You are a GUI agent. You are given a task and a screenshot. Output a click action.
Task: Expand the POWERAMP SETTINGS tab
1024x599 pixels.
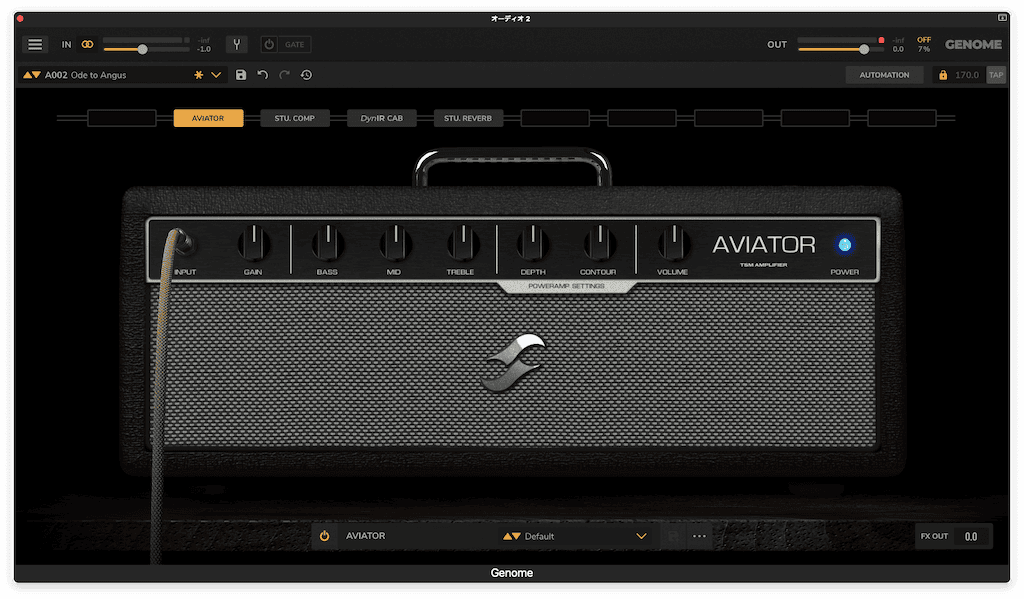click(566, 287)
